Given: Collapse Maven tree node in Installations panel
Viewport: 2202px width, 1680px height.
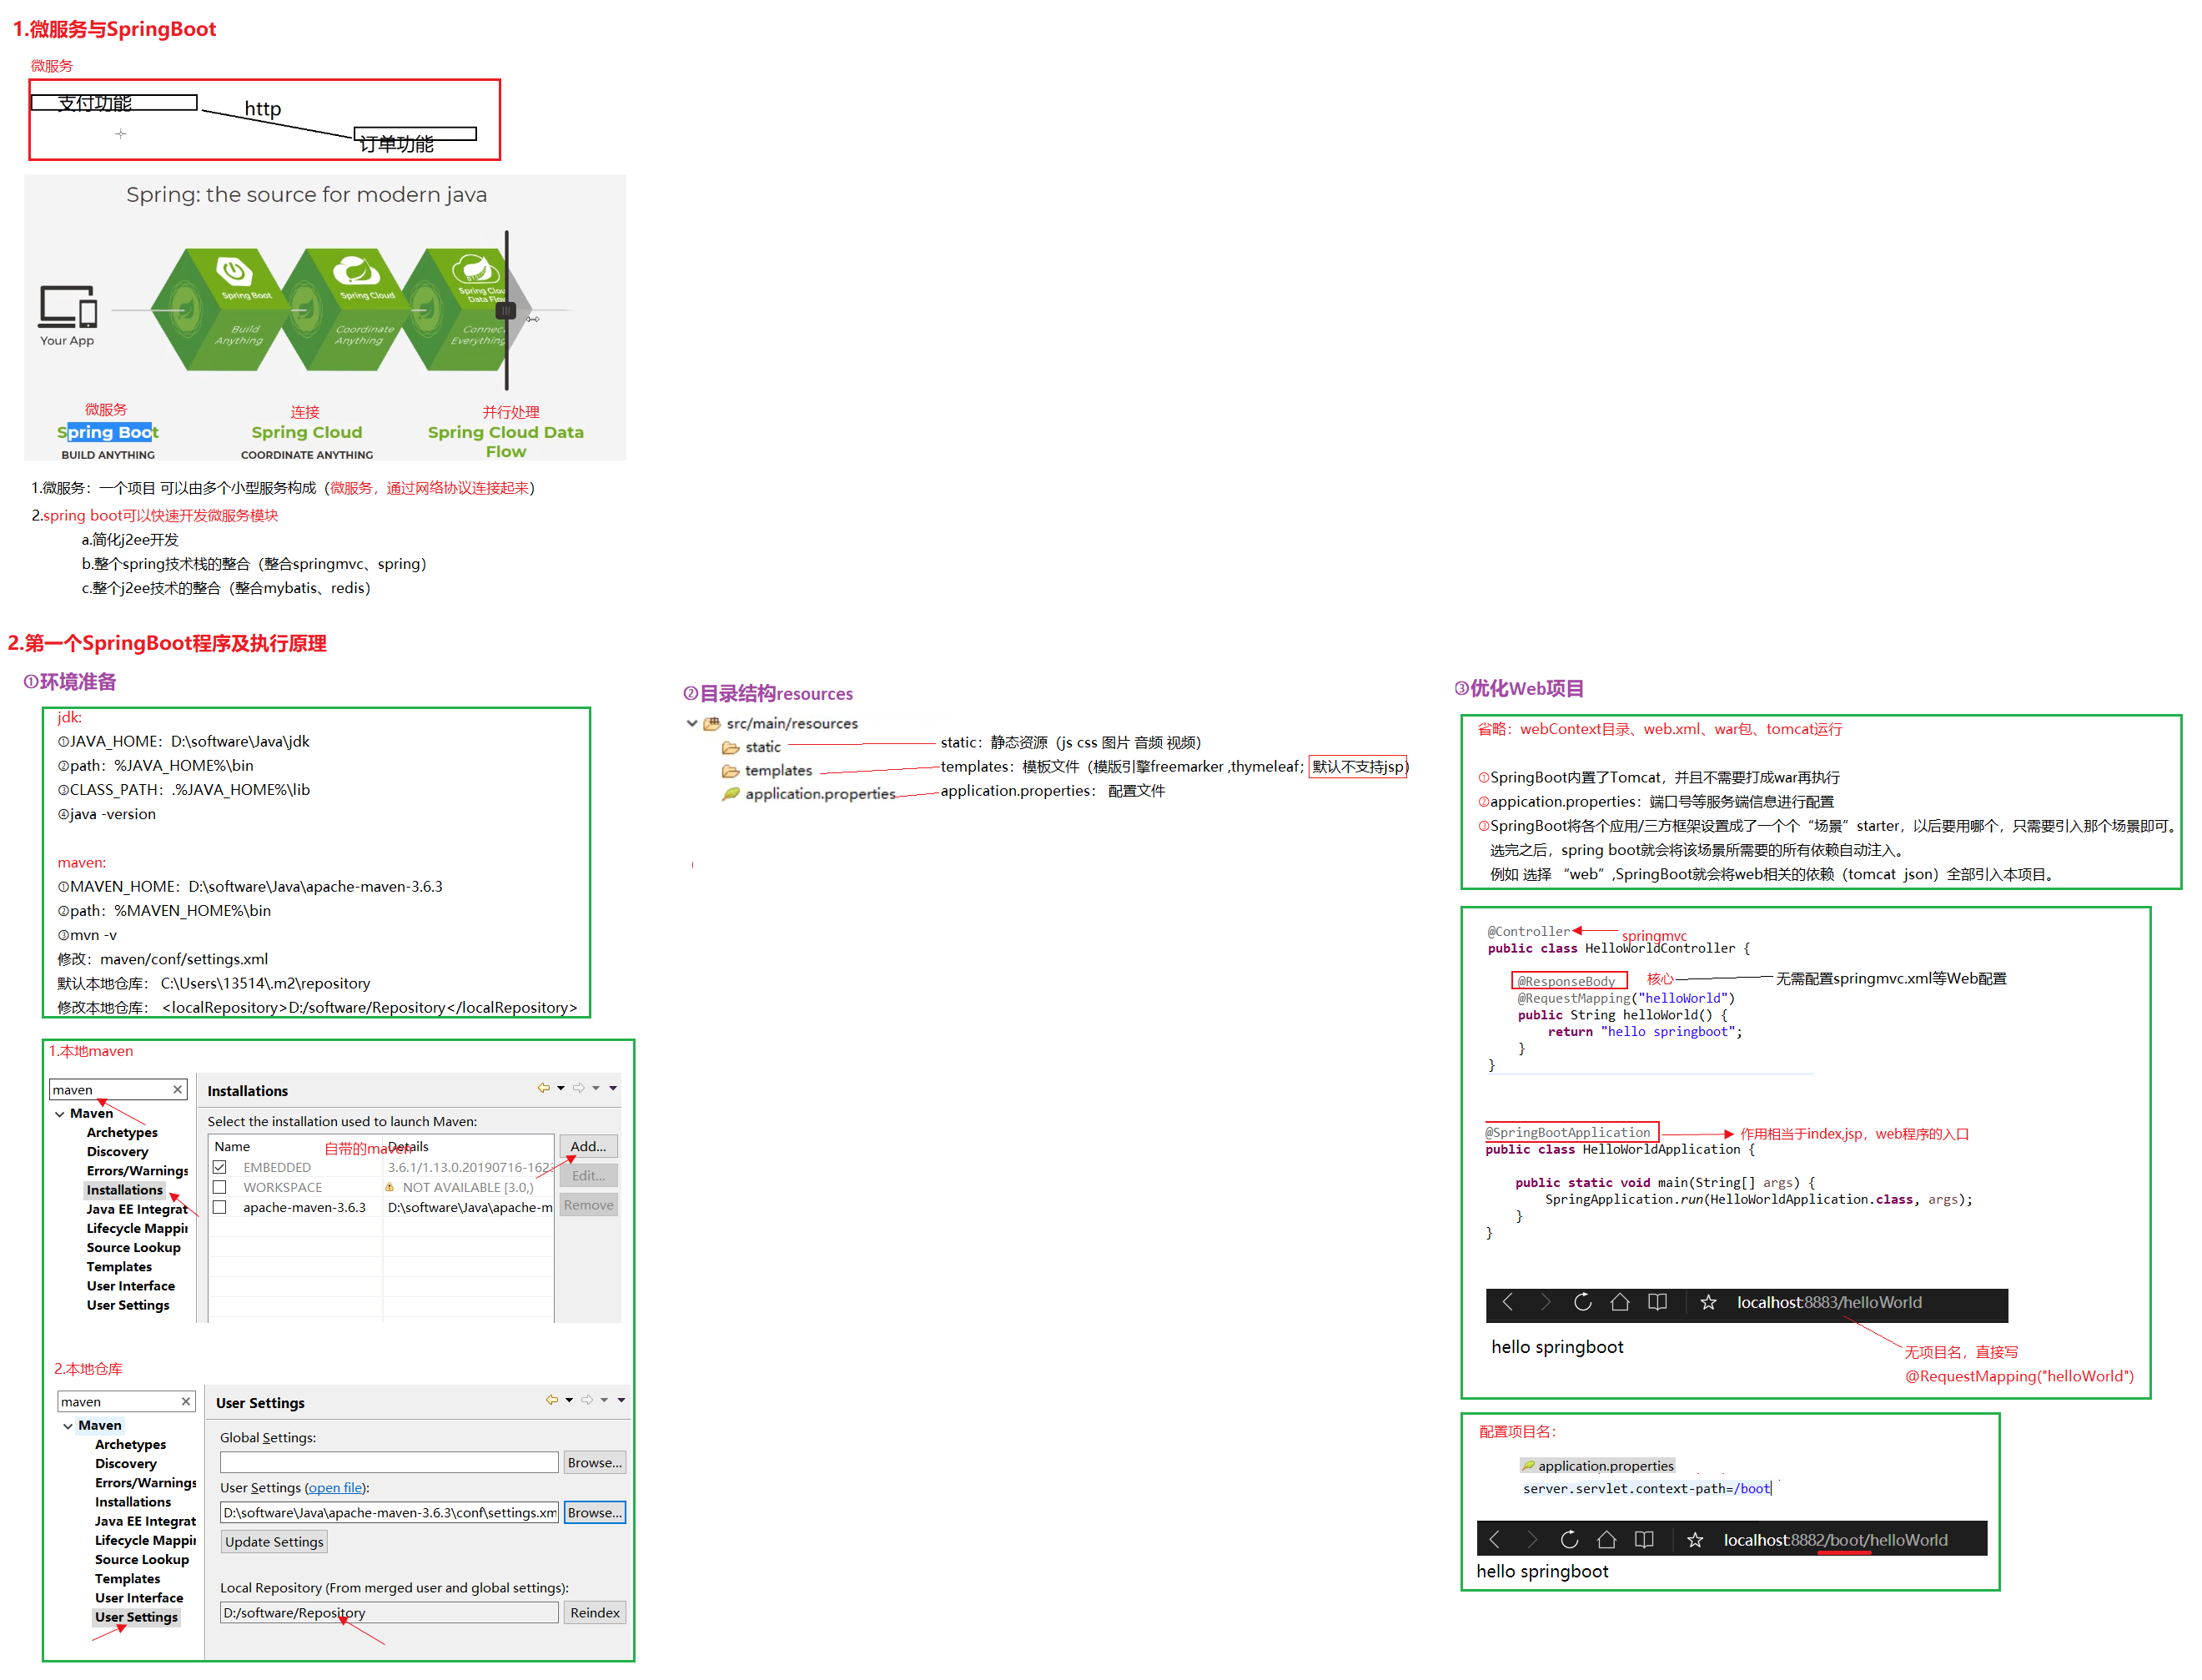Looking at the screenshot, I should point(60,1114).
